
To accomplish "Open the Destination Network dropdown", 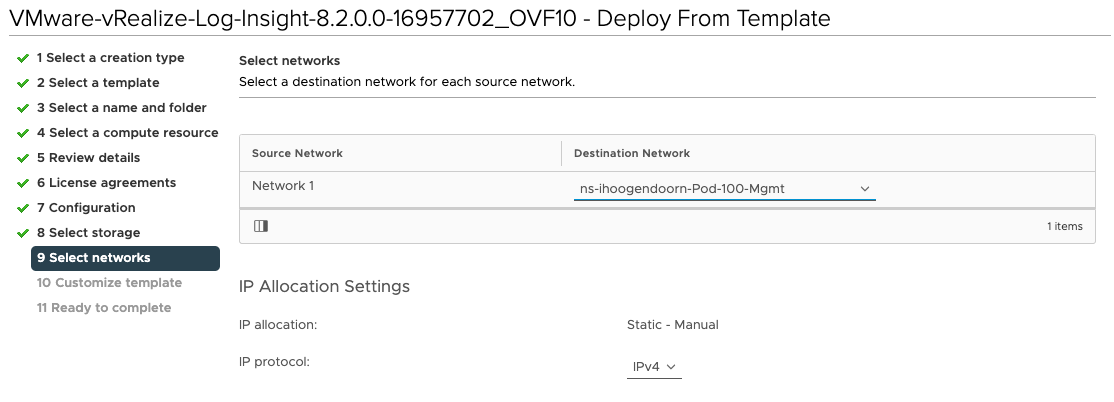I will (724, 188).
